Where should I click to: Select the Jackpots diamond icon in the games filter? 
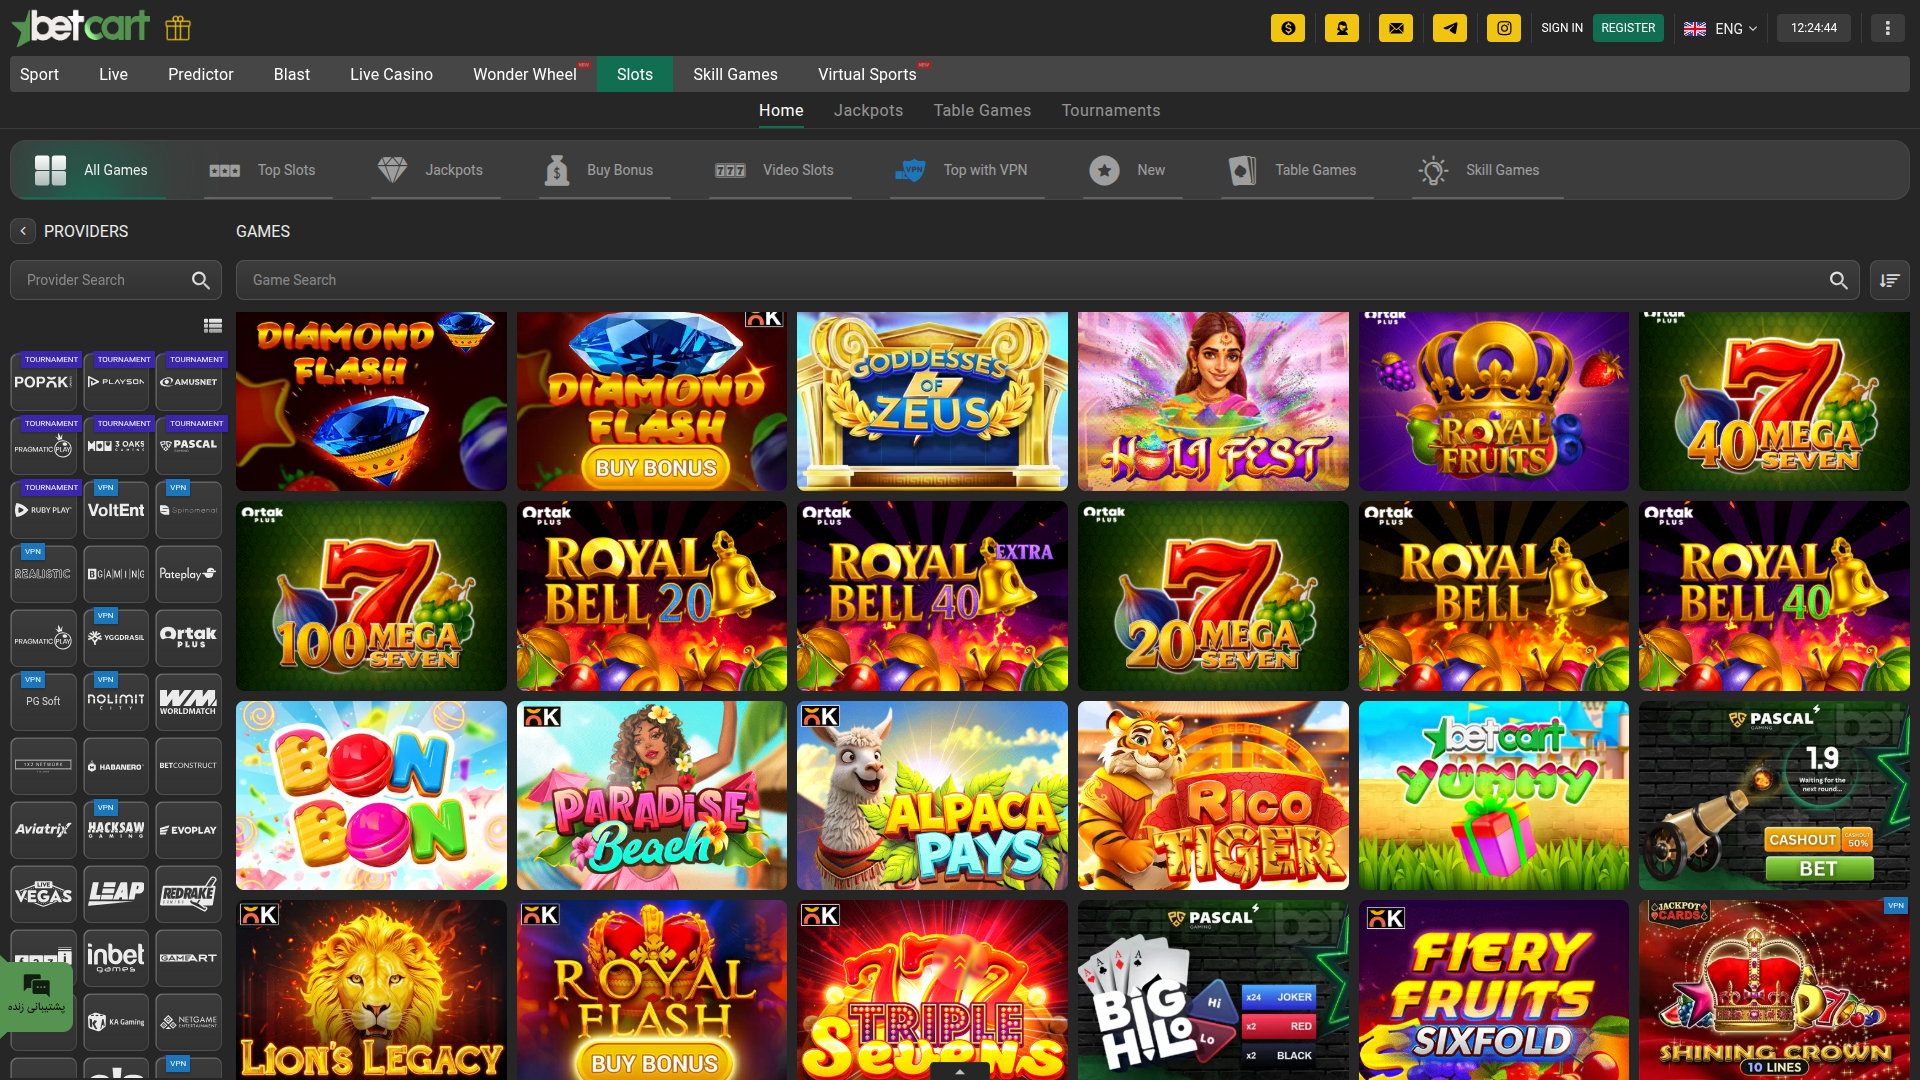pos(392,170)
